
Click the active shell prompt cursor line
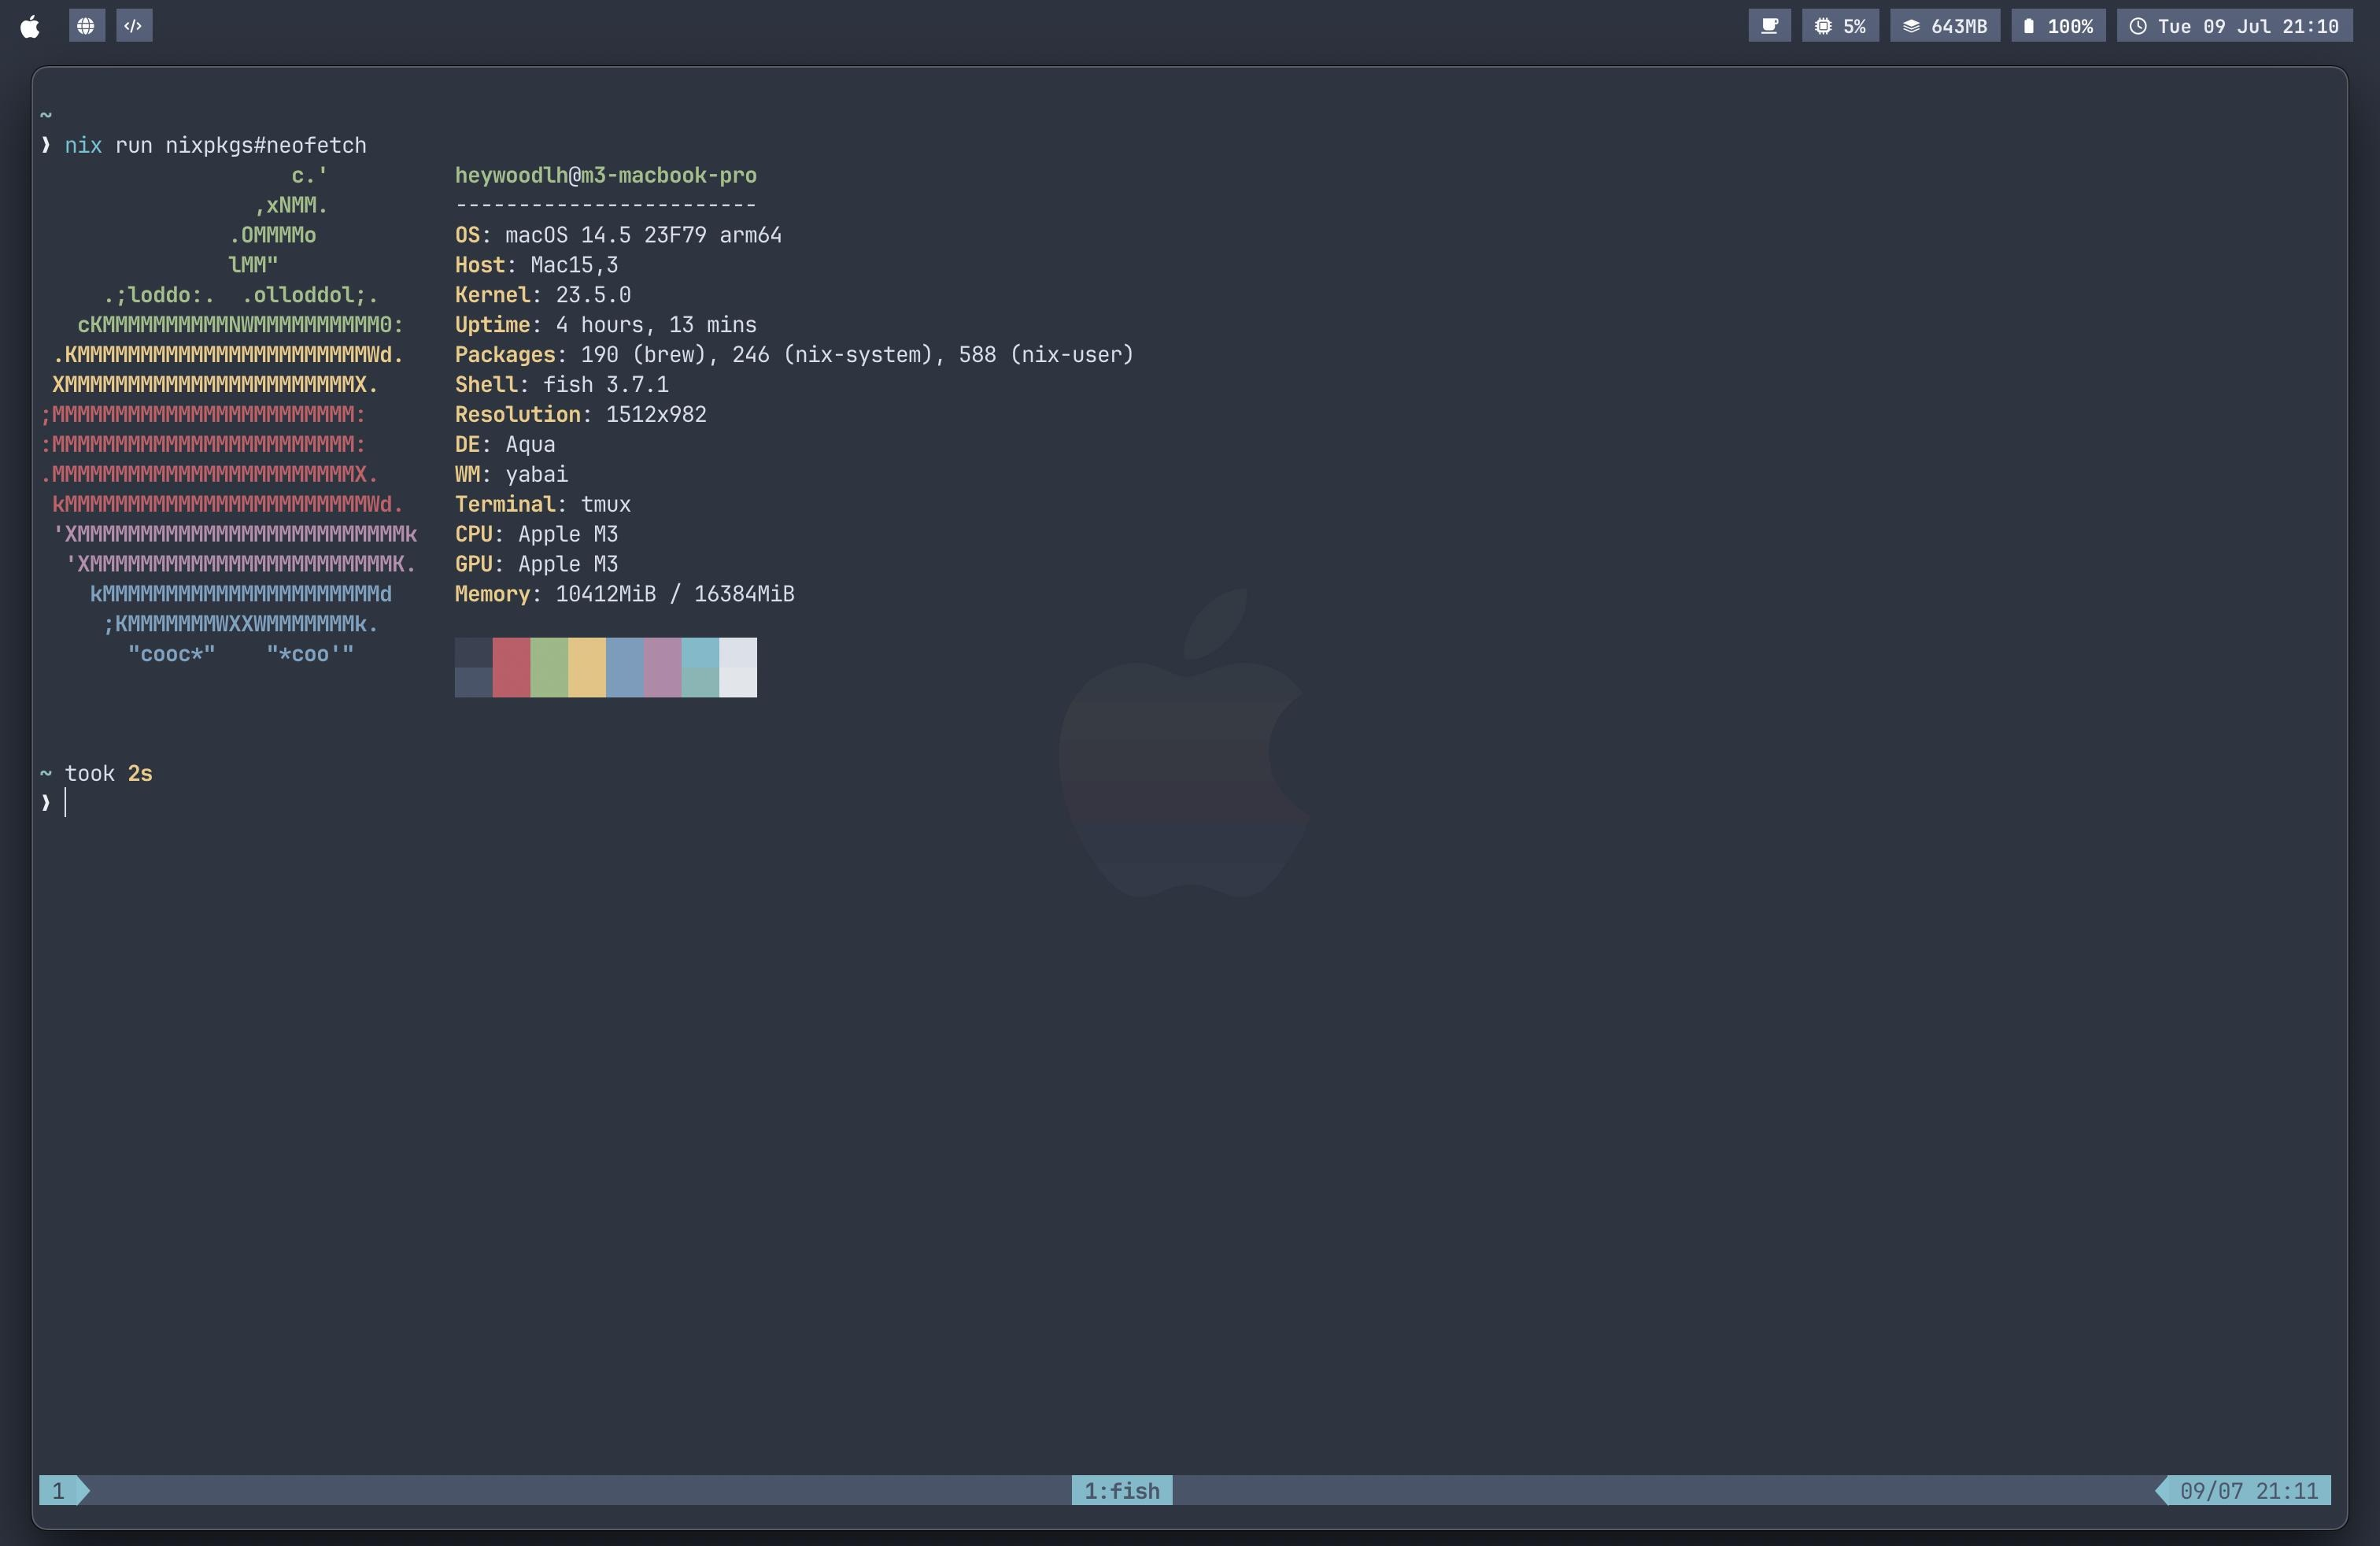54,803
